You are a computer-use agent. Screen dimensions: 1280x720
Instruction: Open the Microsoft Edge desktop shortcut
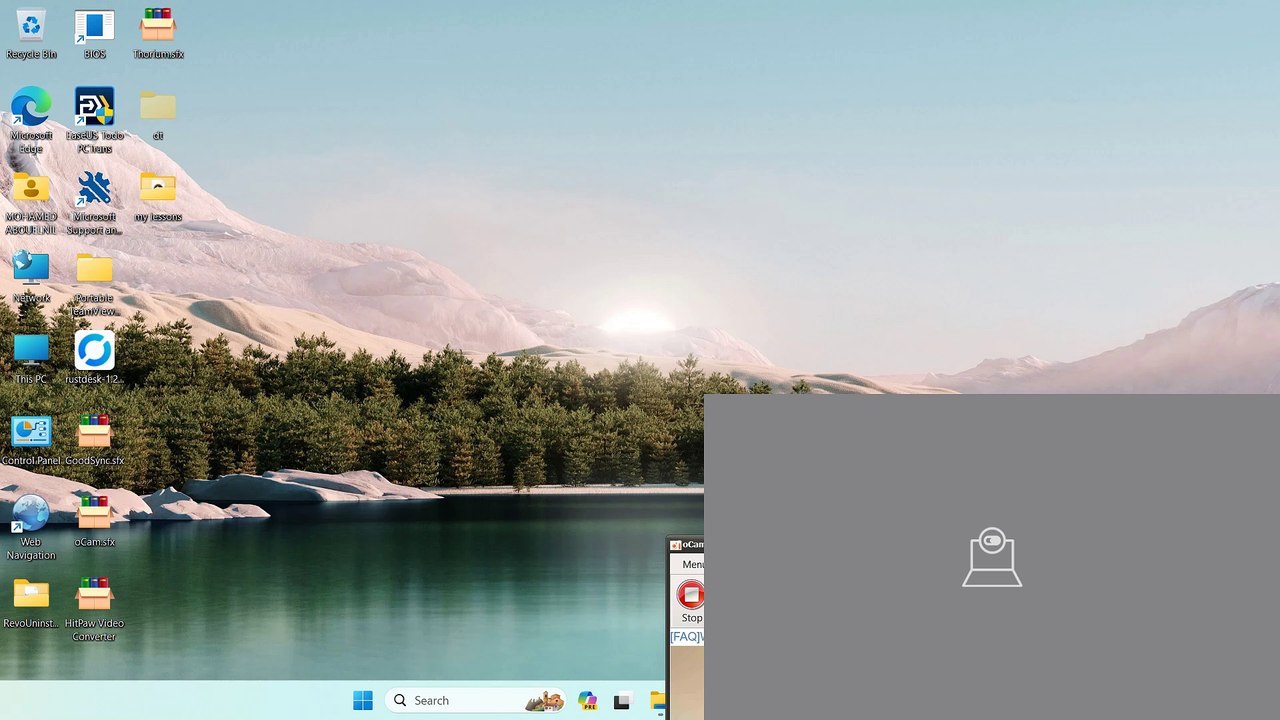coord(31,120)
